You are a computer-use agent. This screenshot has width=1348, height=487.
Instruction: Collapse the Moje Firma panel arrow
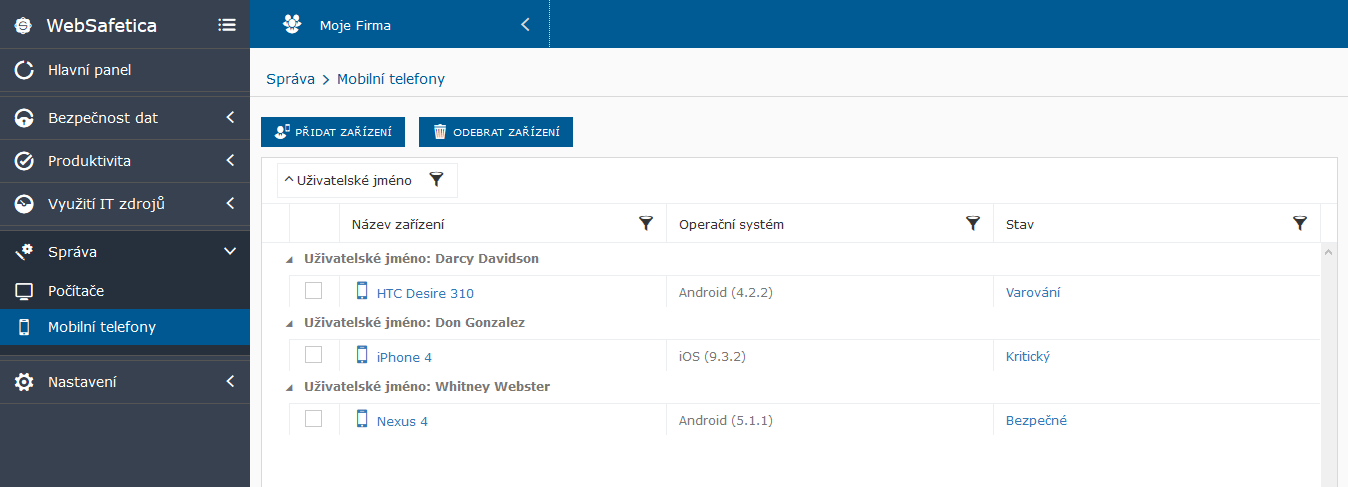(525, 25)
